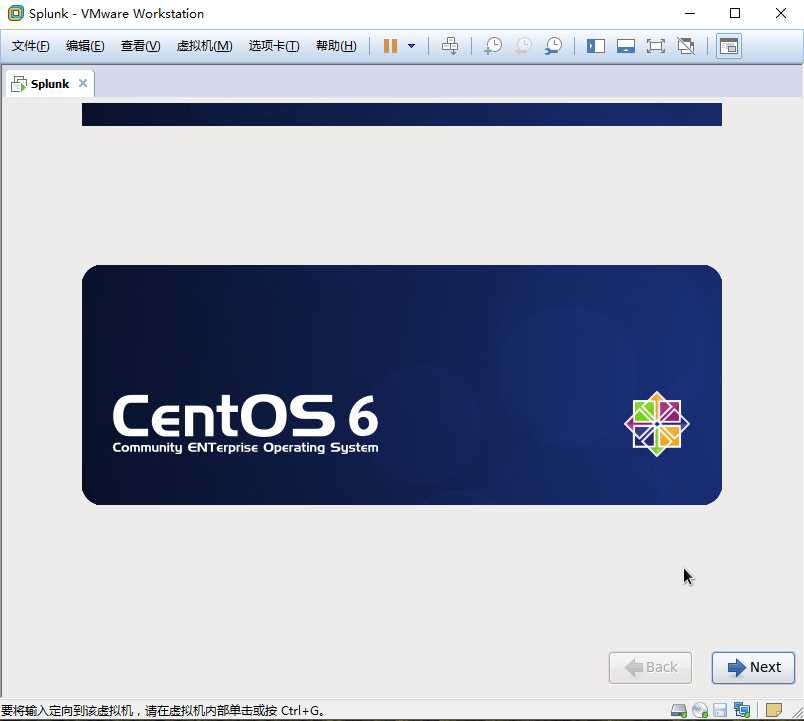Maximize the VMware Workstation window
The width and height of the screenshot is (804, 721).
tap(735, 13)
